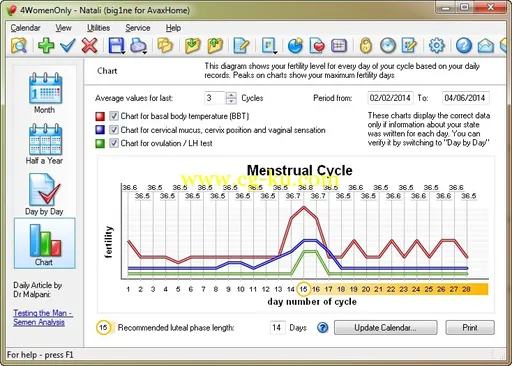
Task: Open the dropdown arrow beside save icon
Action: (x=123, y=52)
